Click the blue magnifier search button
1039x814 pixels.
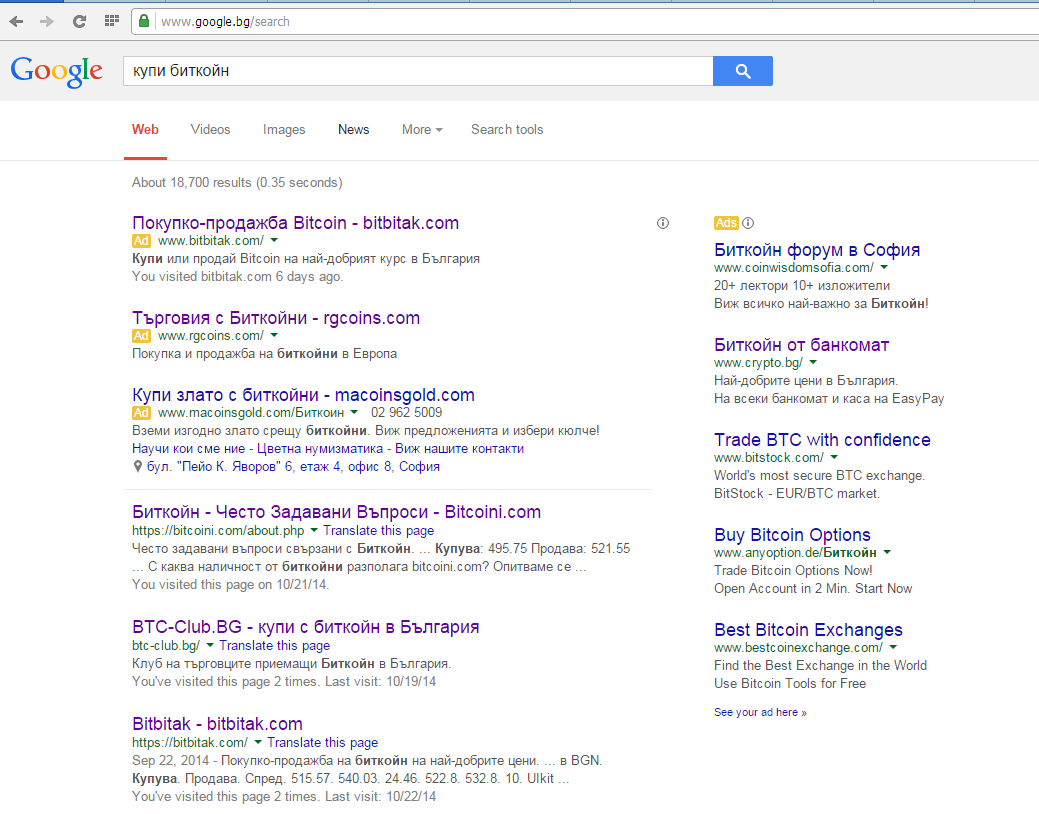pyautogui.click(x=743, y=71)
